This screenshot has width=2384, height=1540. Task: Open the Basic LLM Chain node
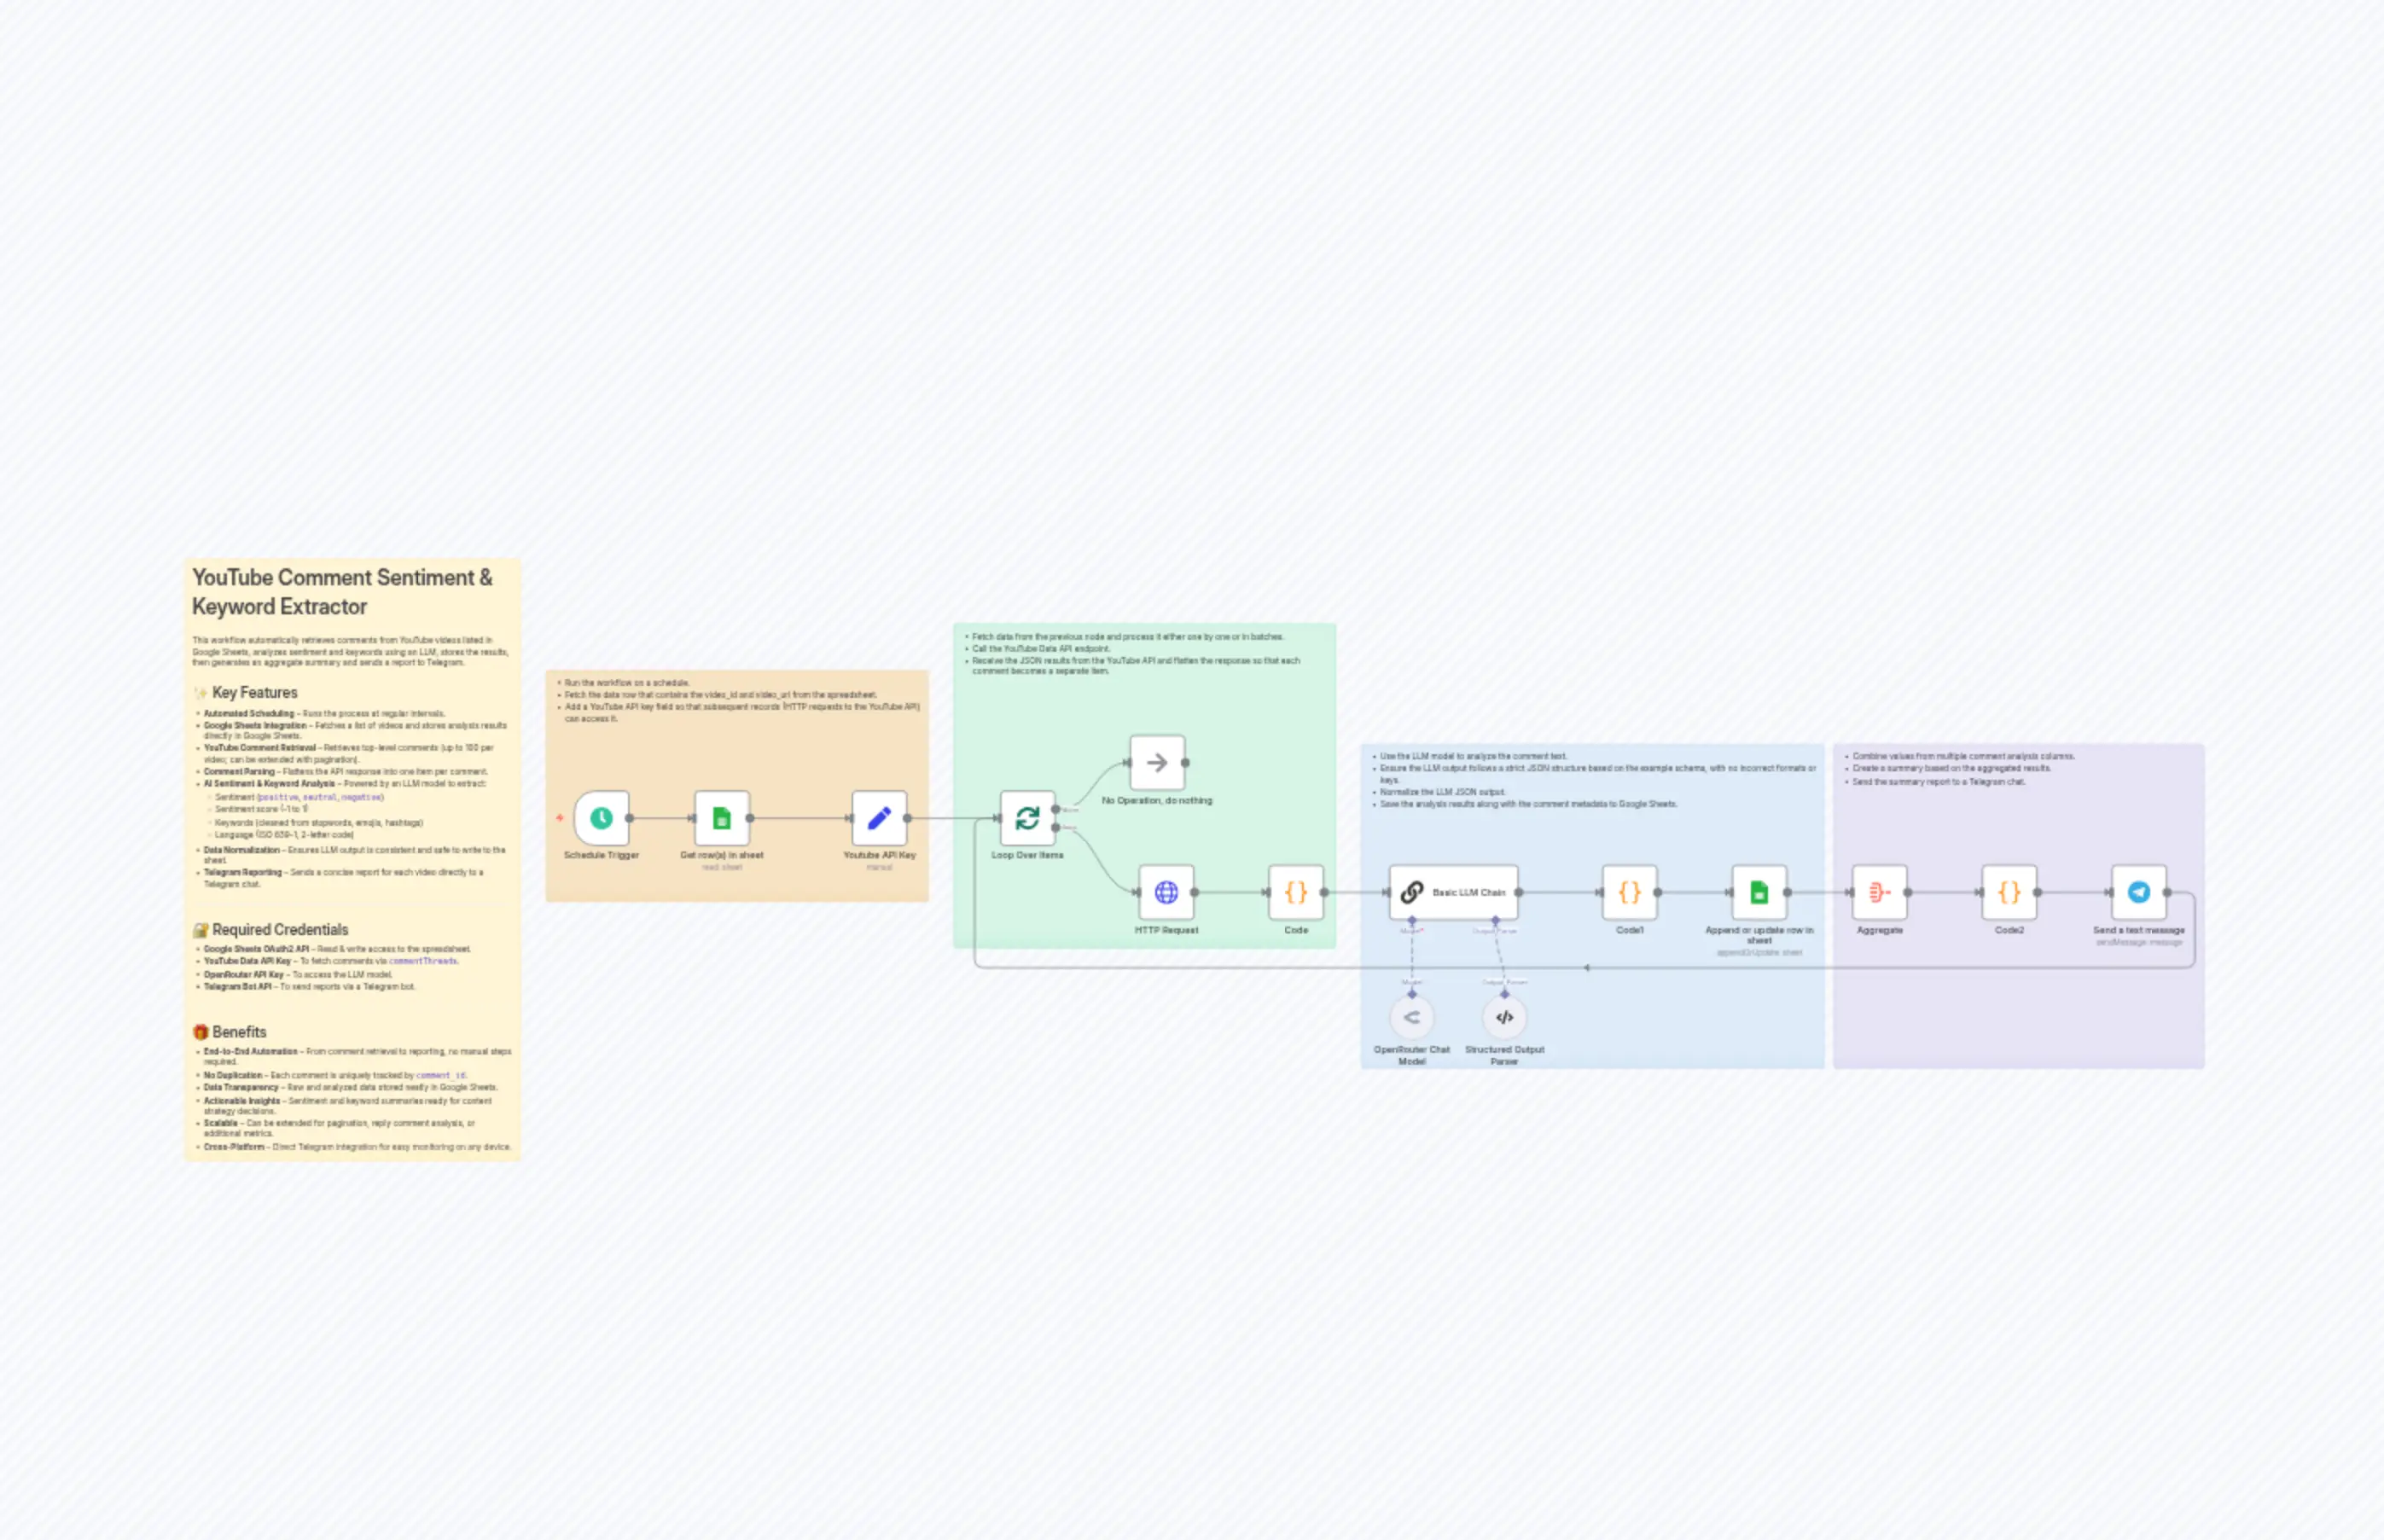click(1453, 891)
